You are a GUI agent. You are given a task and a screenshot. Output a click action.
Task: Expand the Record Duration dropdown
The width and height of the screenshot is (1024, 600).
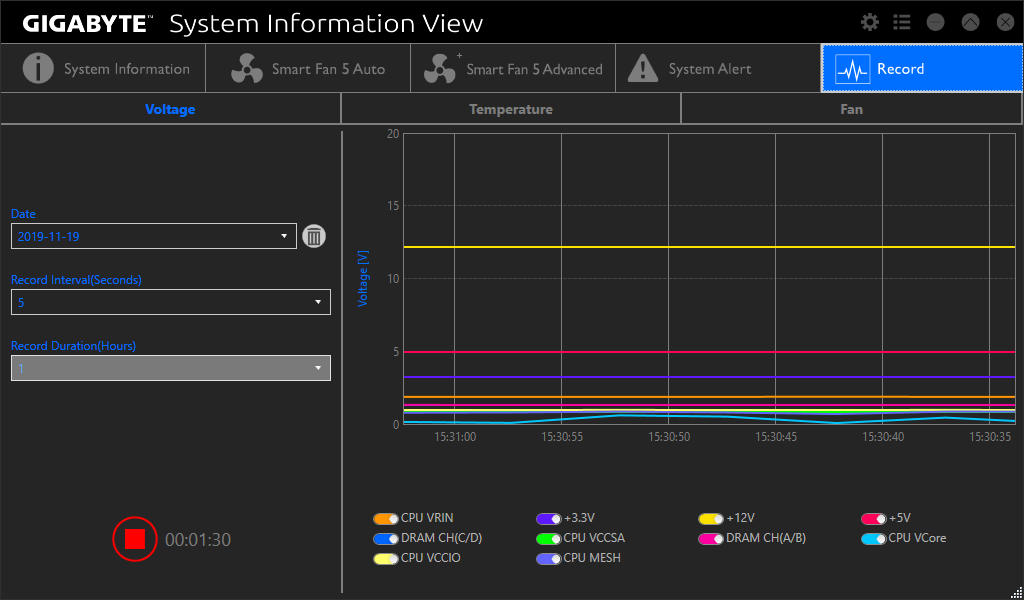click(171, 368)
